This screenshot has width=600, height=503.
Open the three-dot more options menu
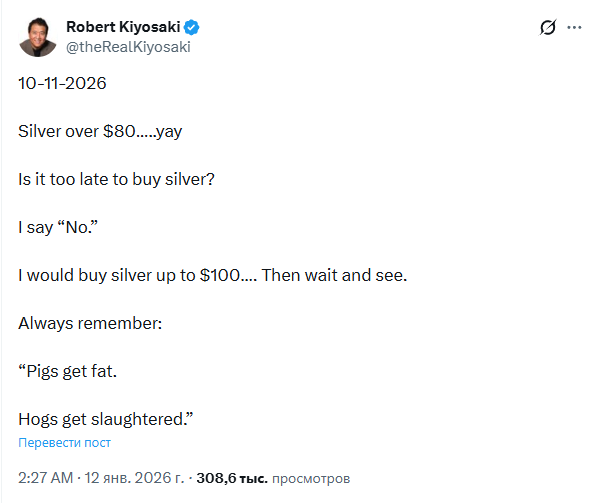click(574, 28)
